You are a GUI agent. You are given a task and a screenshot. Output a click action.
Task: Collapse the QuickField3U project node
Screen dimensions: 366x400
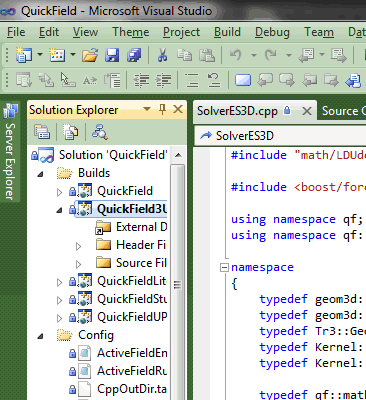59,210
